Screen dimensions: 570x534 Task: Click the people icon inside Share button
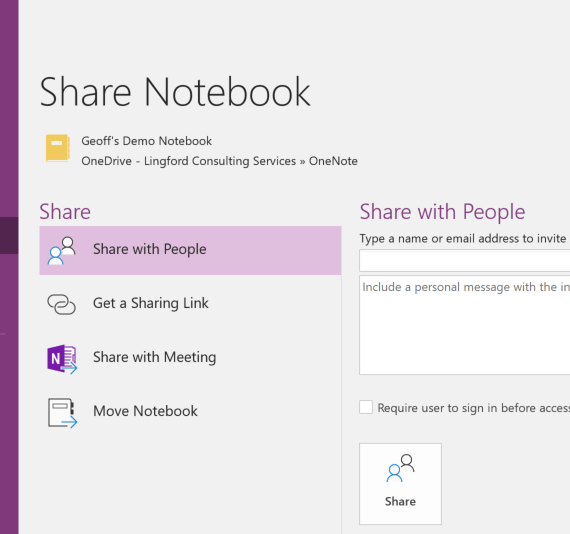[x=400, y=468]
